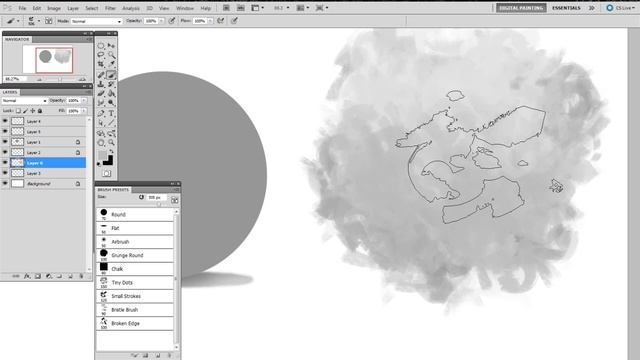
Task: Swap foreground and background colors
Action: coord(111,151)
